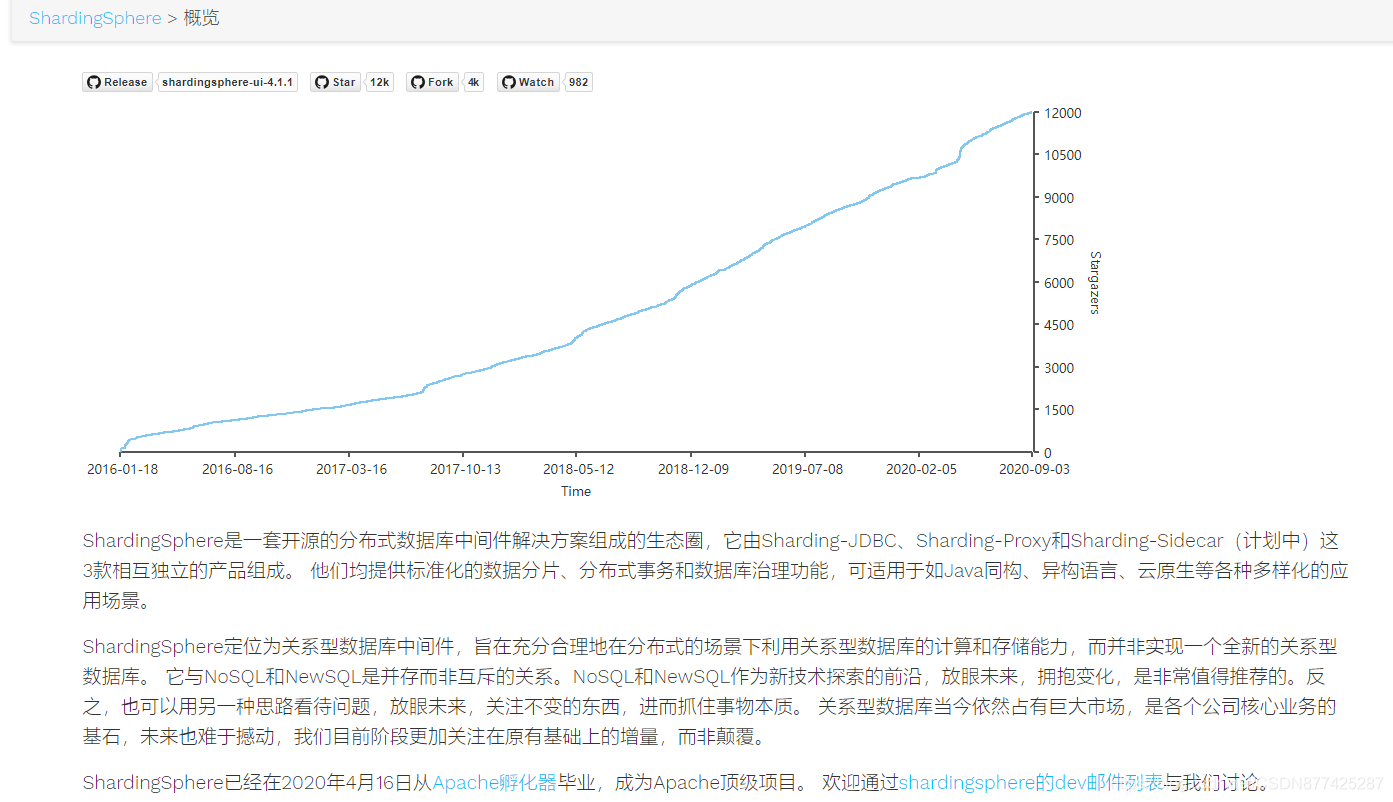Click the Stargazers axis title
This screenshot has width=1393, height=802.
(x=1094, y=283)
